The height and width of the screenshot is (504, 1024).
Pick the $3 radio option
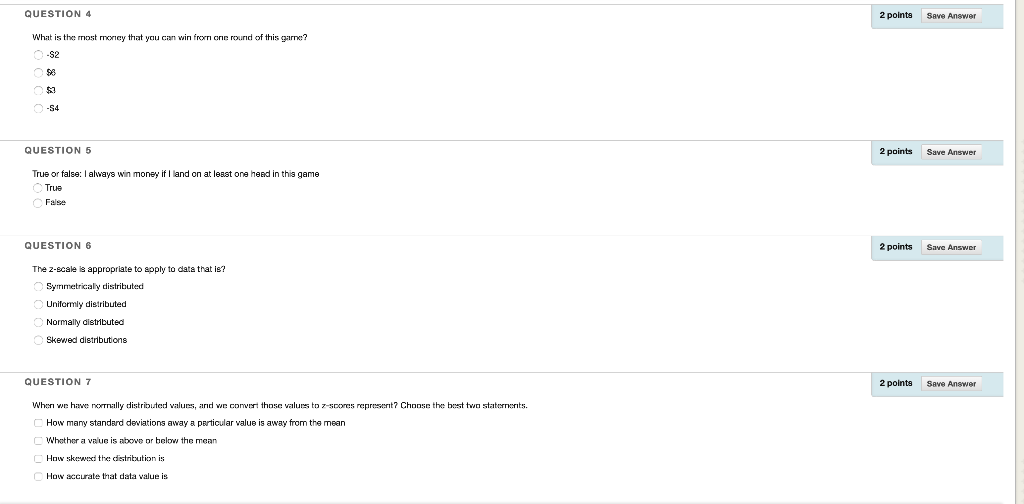pos(38,90)
